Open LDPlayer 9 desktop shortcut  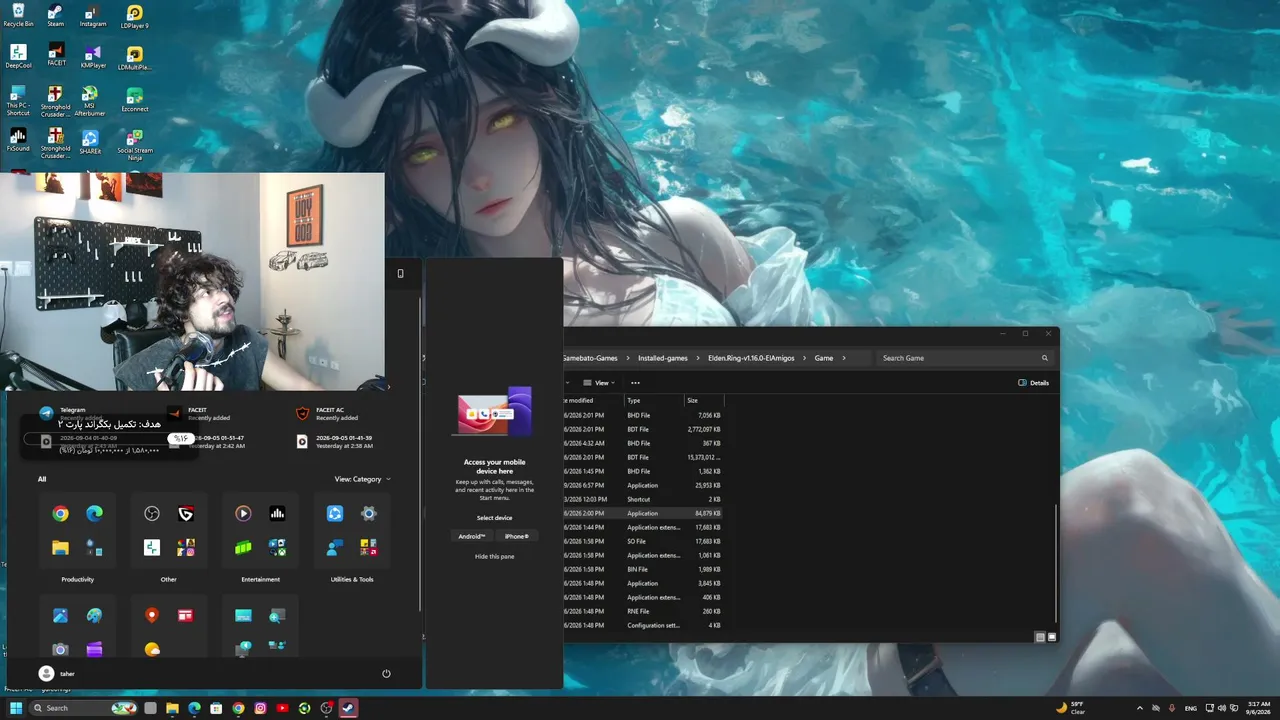coord(134,17)
